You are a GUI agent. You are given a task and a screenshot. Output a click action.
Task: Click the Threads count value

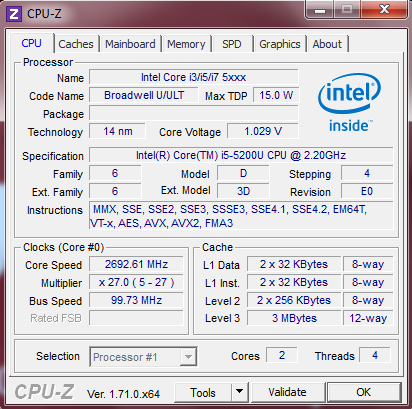pyautogui.click(x=375, y=355)
